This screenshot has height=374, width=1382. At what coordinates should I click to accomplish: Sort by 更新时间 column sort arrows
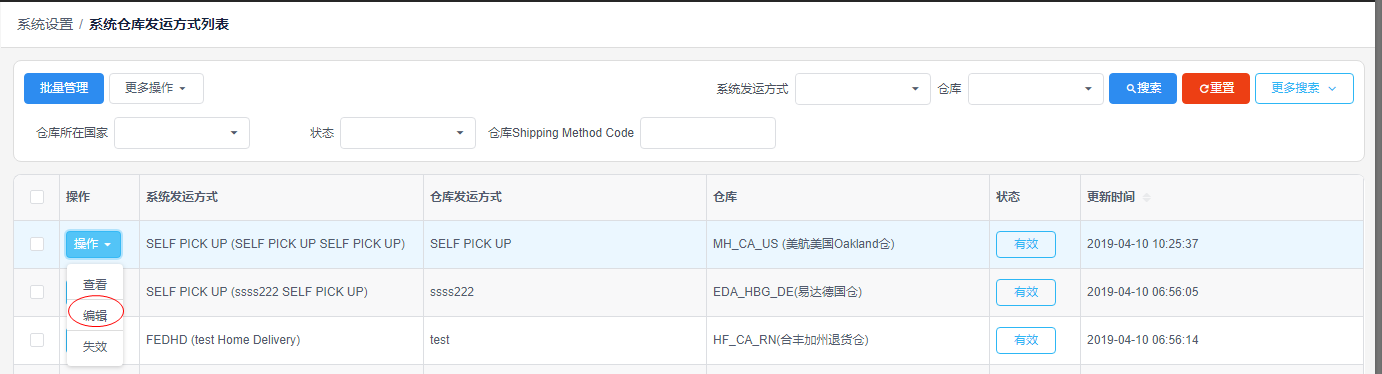coord(1147,197)
